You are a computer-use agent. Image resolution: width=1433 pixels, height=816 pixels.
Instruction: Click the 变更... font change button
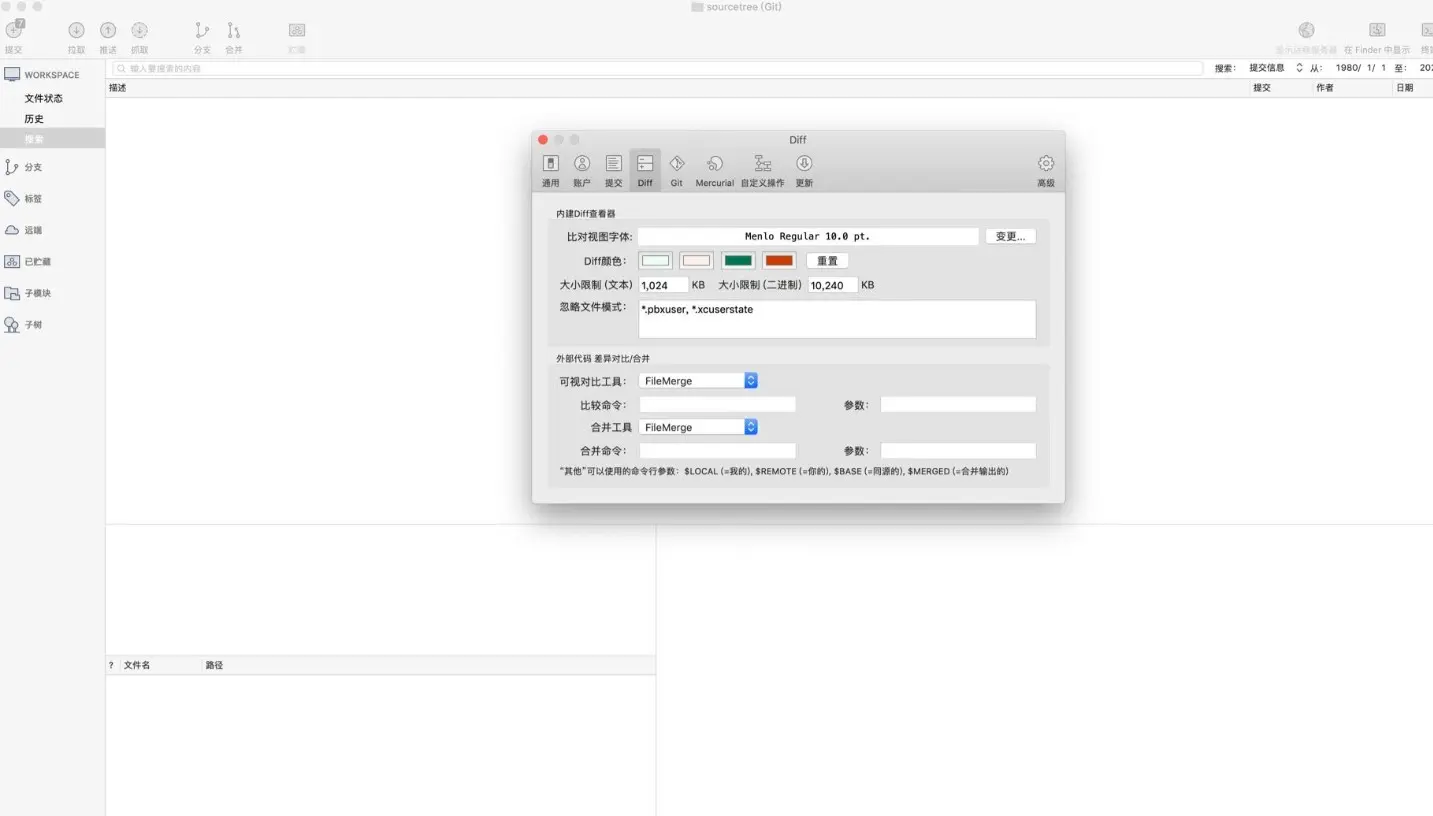[x=1011, y=237]
